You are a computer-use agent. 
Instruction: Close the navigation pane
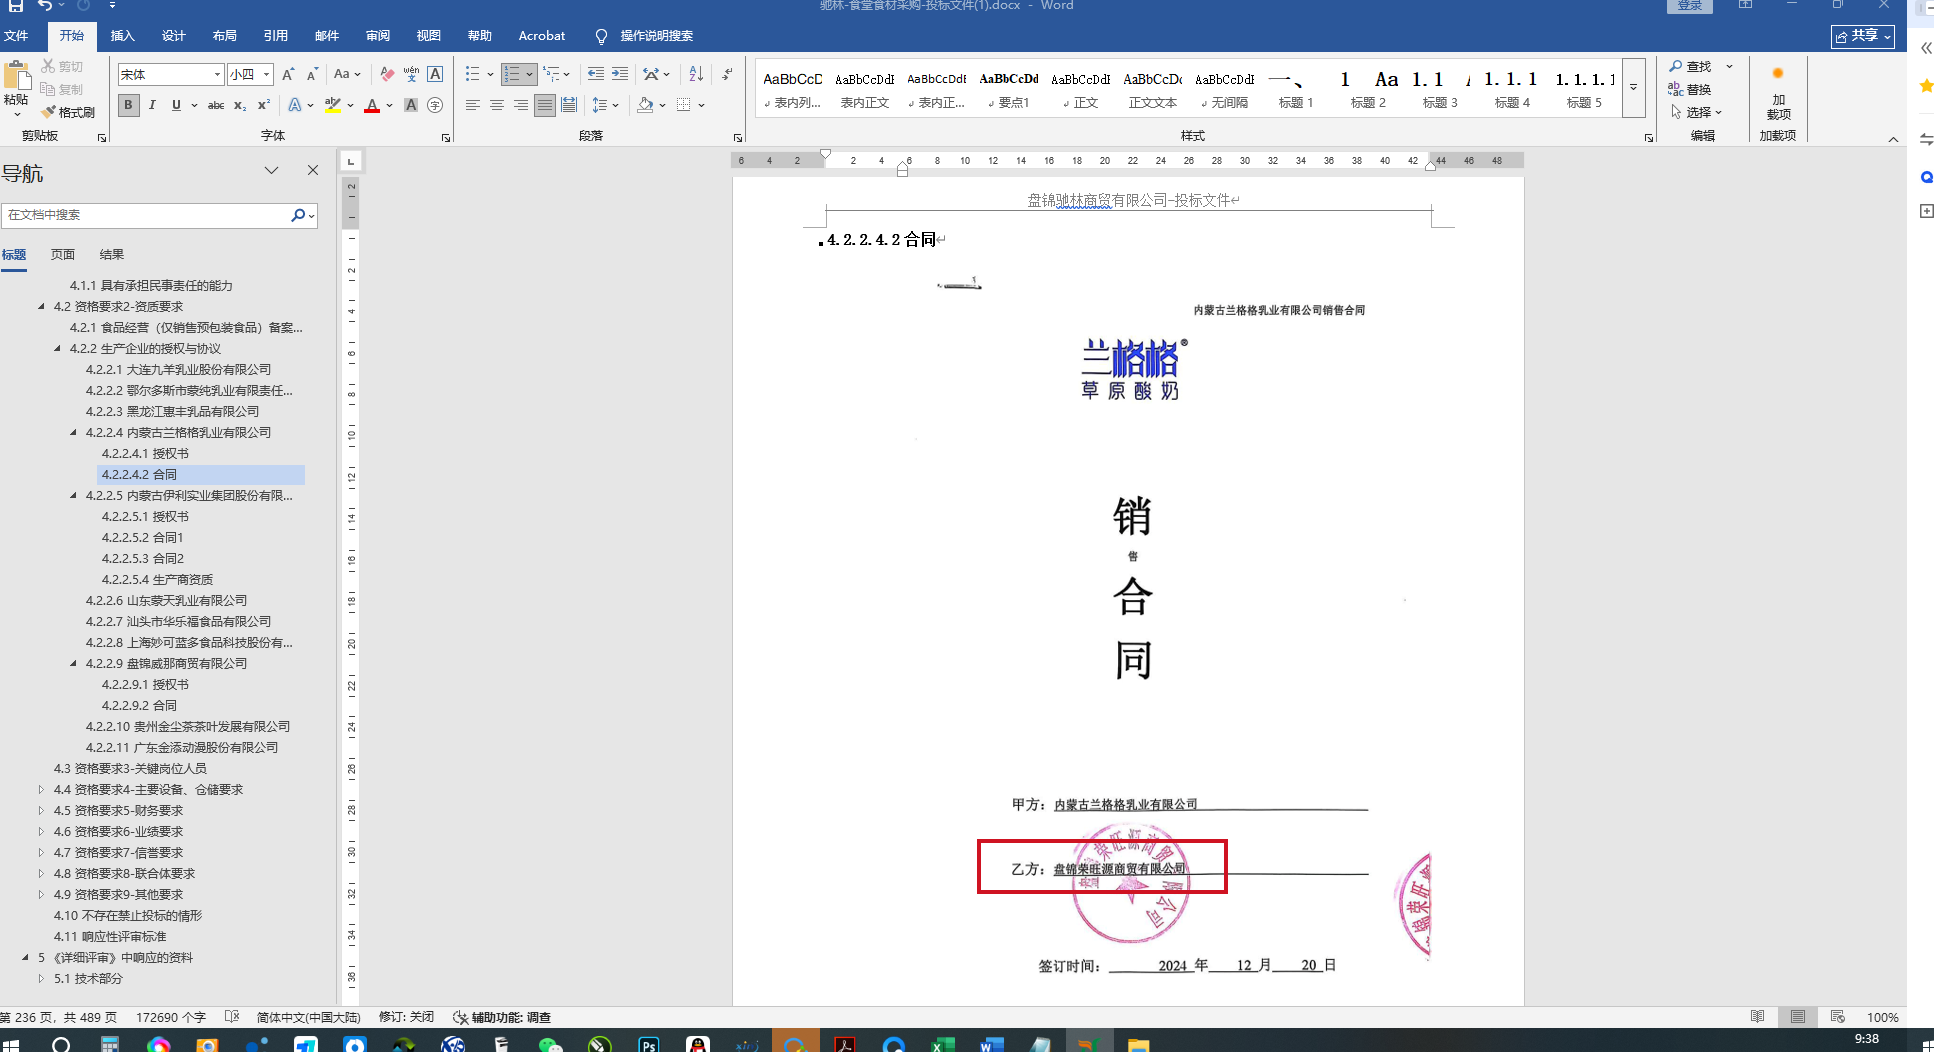coord(313,171)
